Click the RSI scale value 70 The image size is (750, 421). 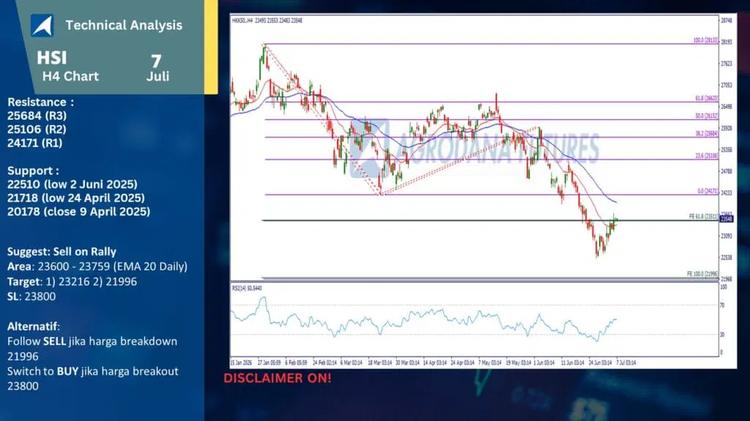point(723,305)
